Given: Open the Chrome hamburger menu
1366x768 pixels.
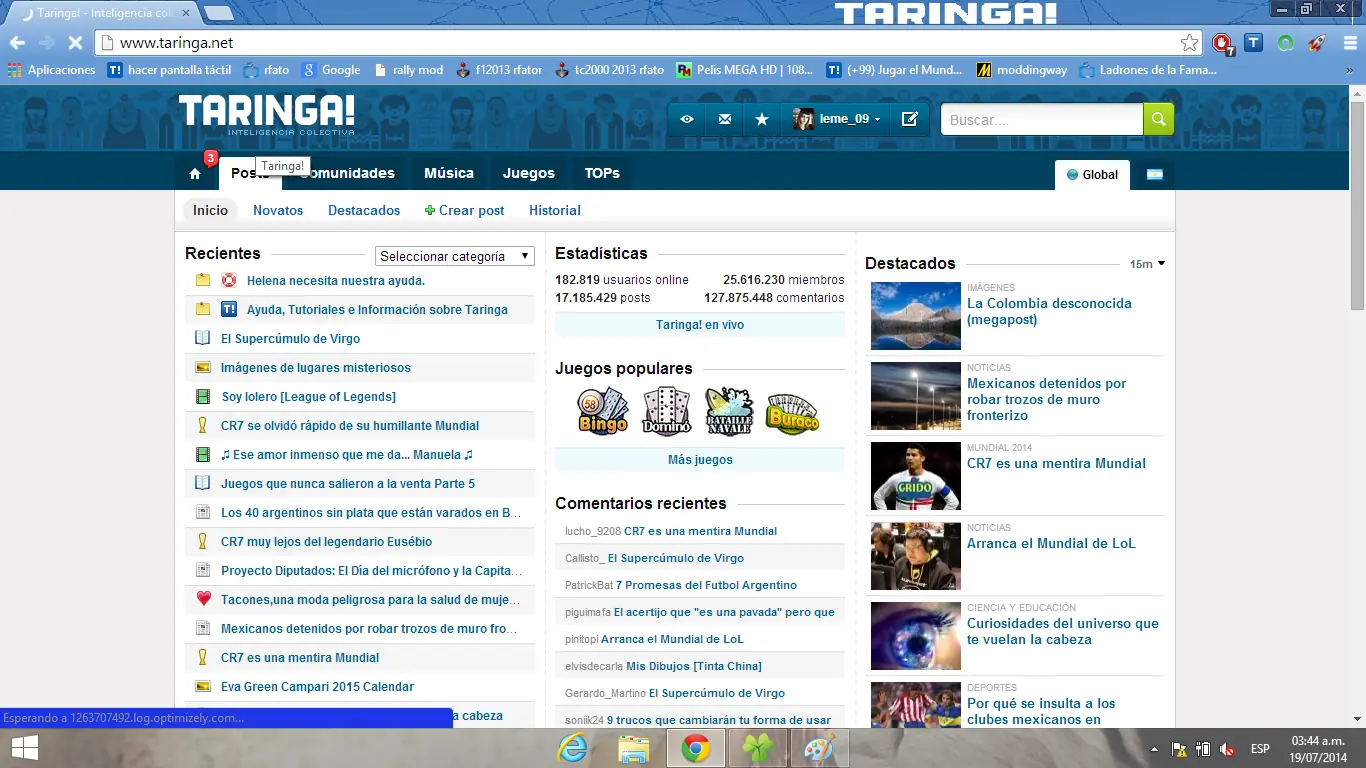Looking at the screenshot, I should point(1348,43).
